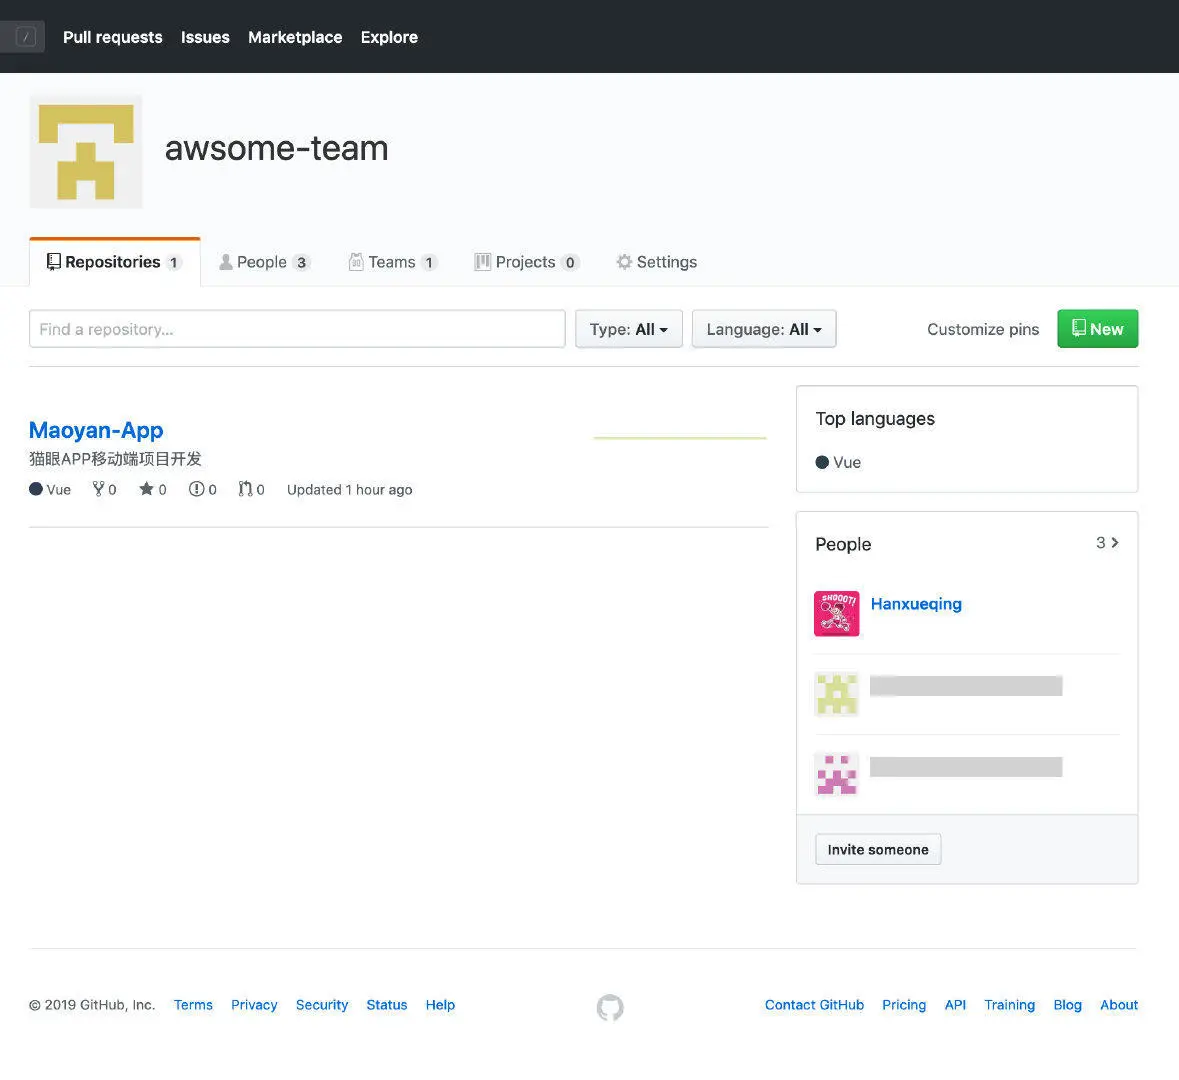This screenshot has height=1080, width=1179.
Task: Click the Repositories book icon
Action: coord(53,261)
